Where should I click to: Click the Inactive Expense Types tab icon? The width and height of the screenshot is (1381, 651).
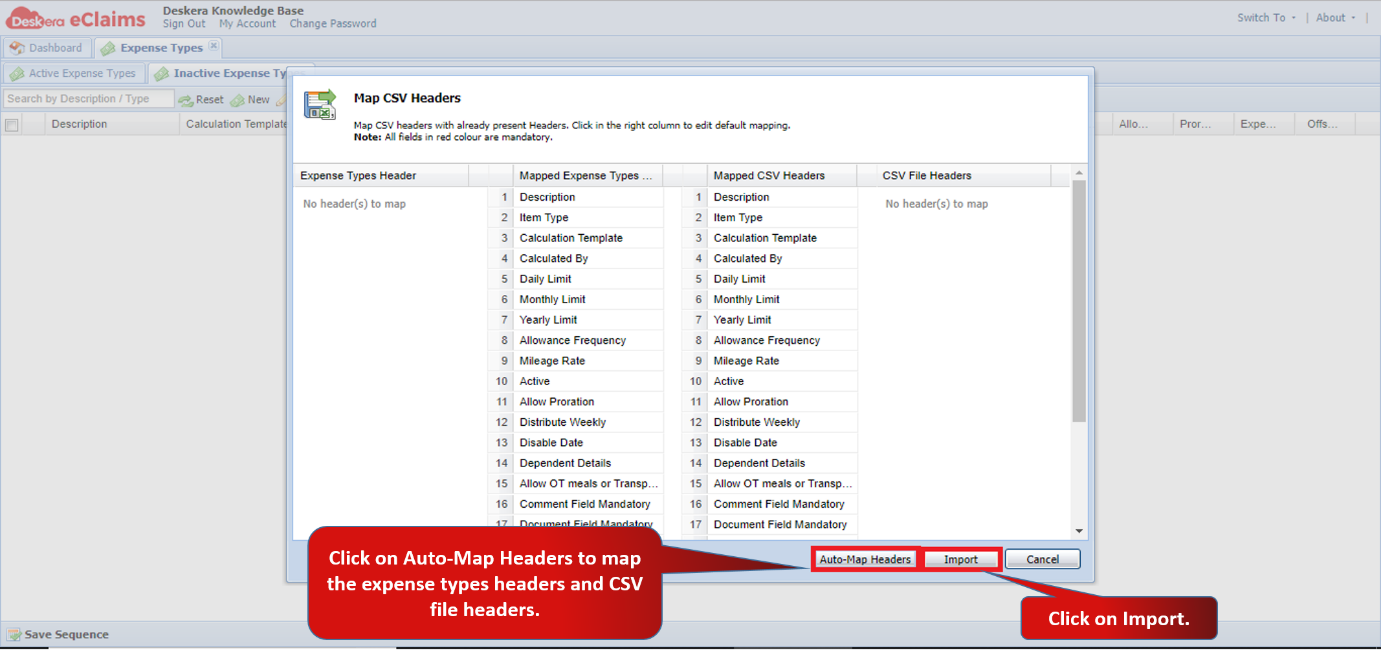tap(161, 74)
